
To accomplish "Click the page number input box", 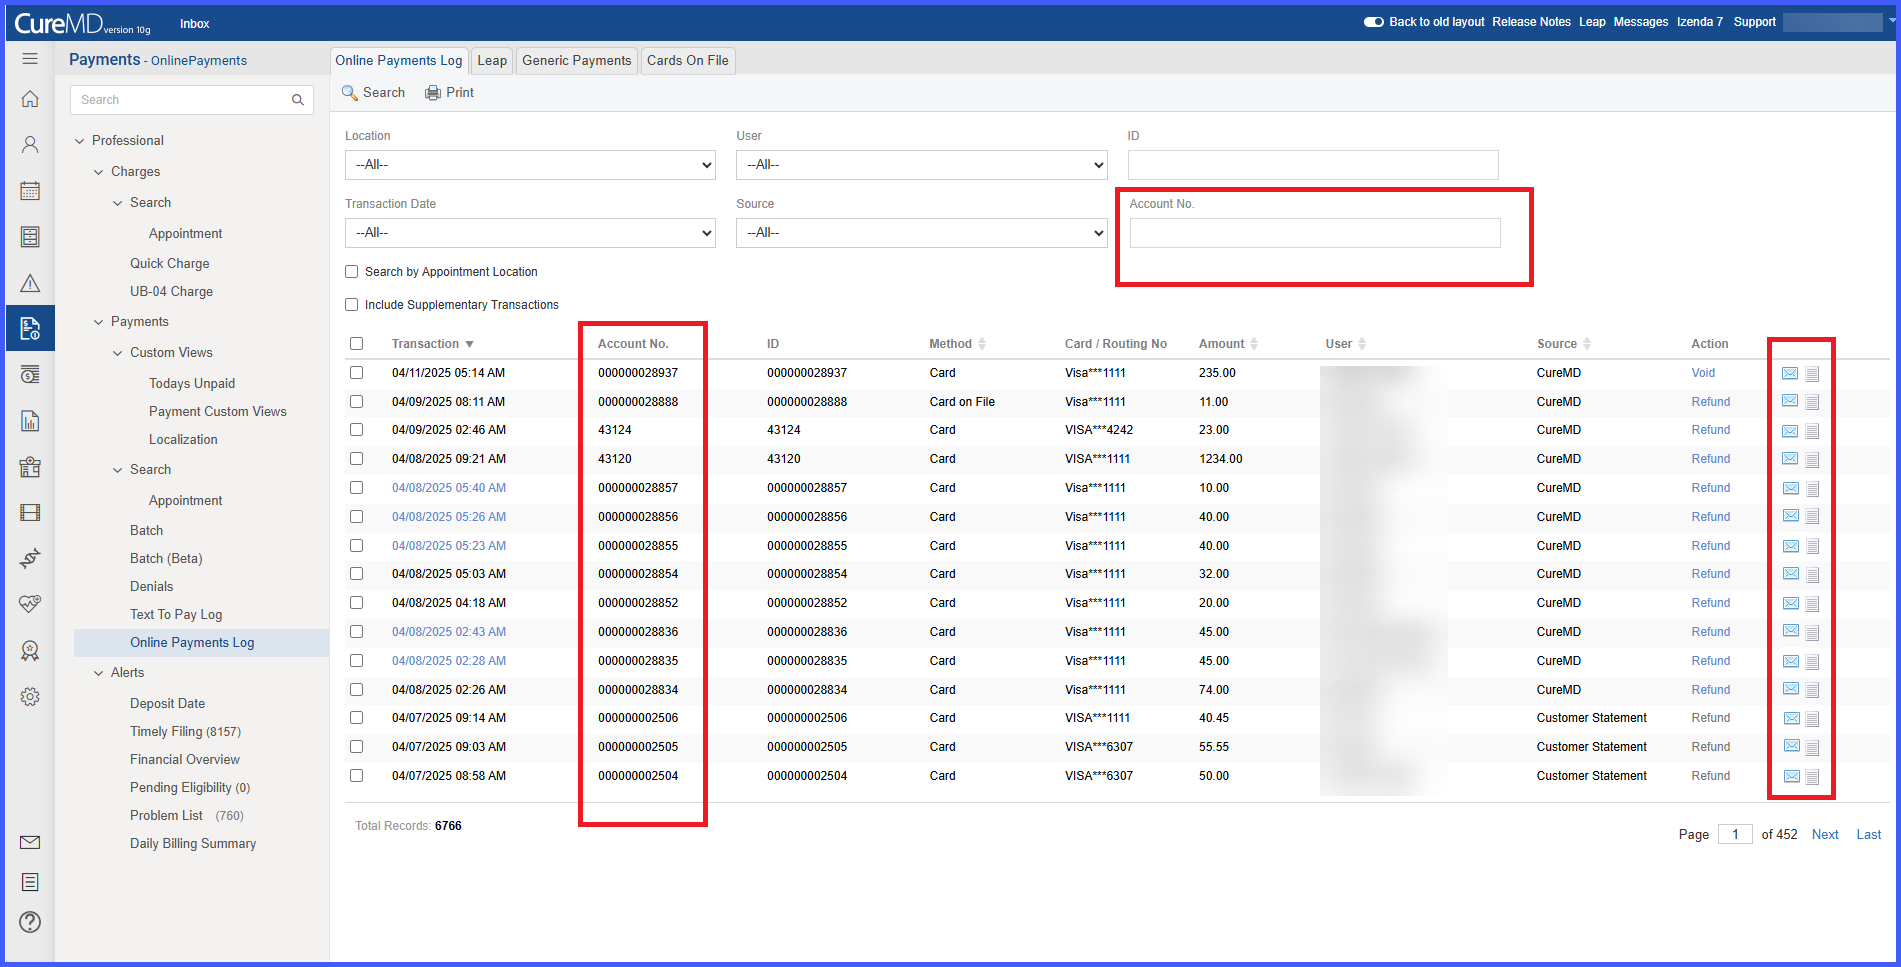I will (x=1735, y=835).
